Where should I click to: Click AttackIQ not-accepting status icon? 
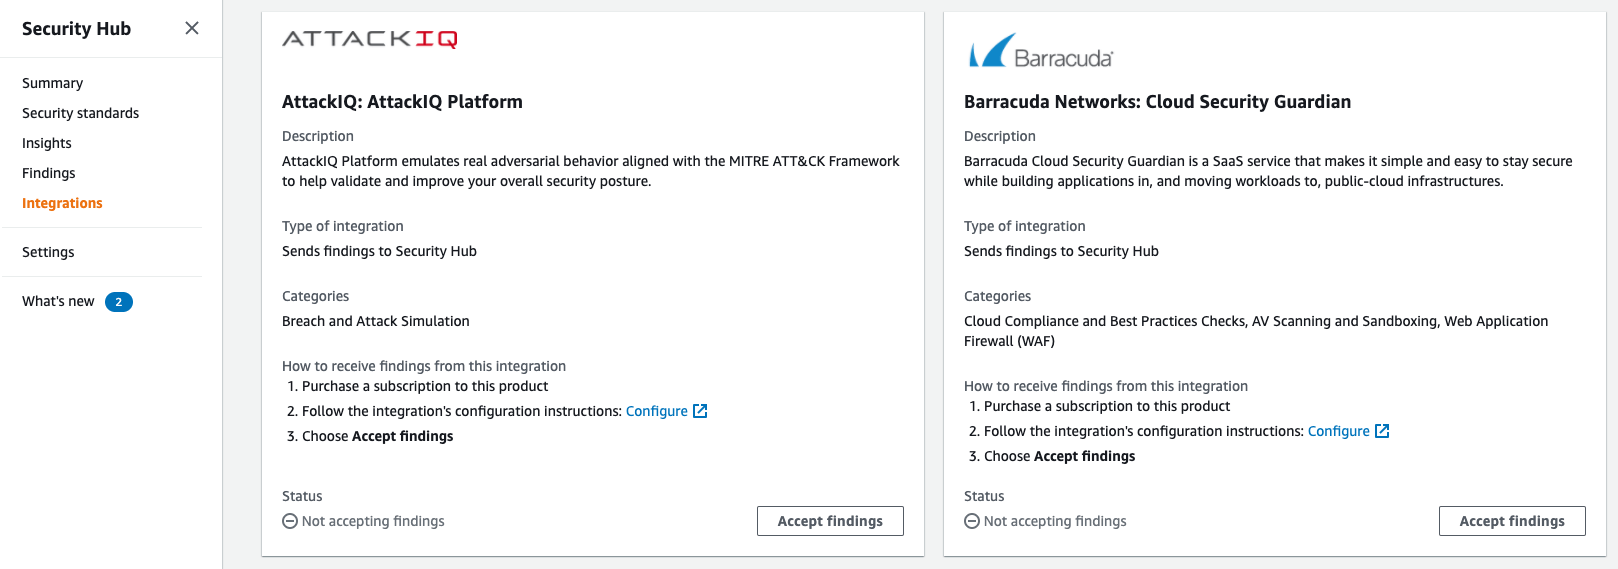coord(290,521)
